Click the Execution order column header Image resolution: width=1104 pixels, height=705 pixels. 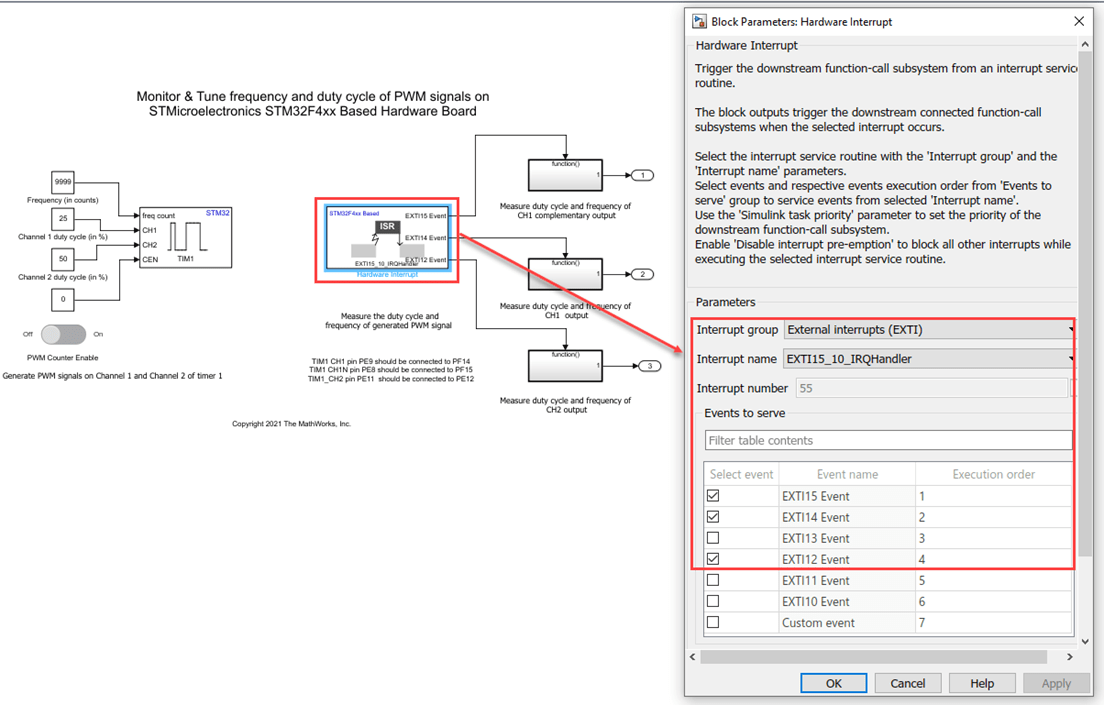(993, 474)
